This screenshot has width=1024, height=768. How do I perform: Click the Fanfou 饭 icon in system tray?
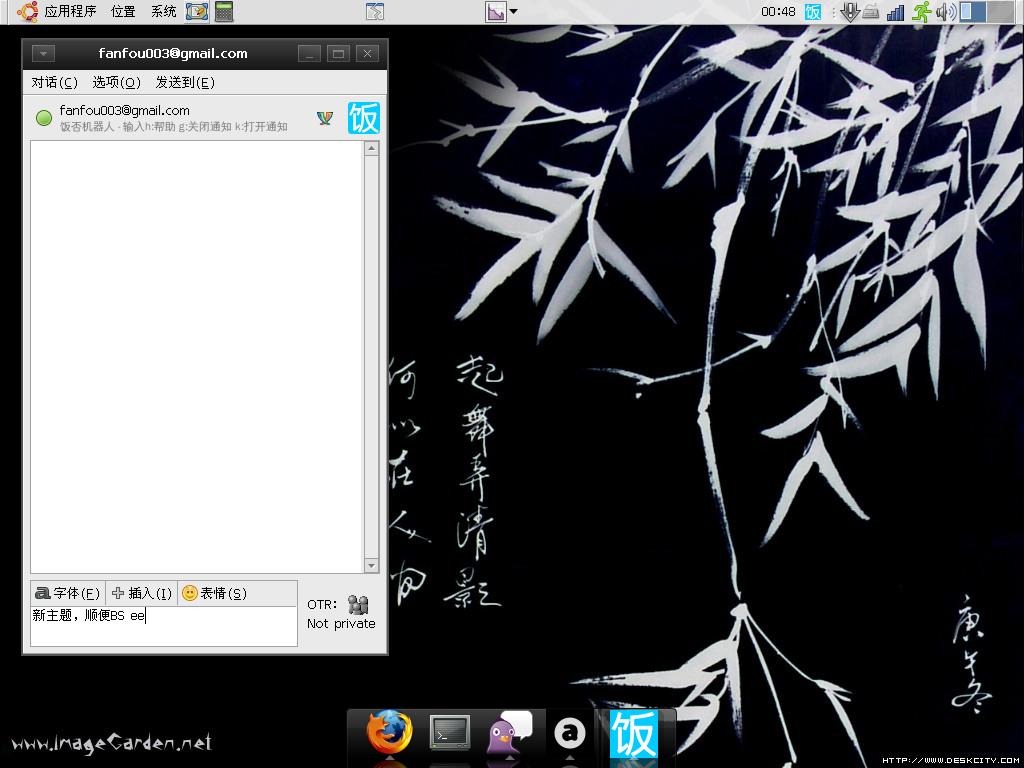pyautogui.click(x=813, y=12)
